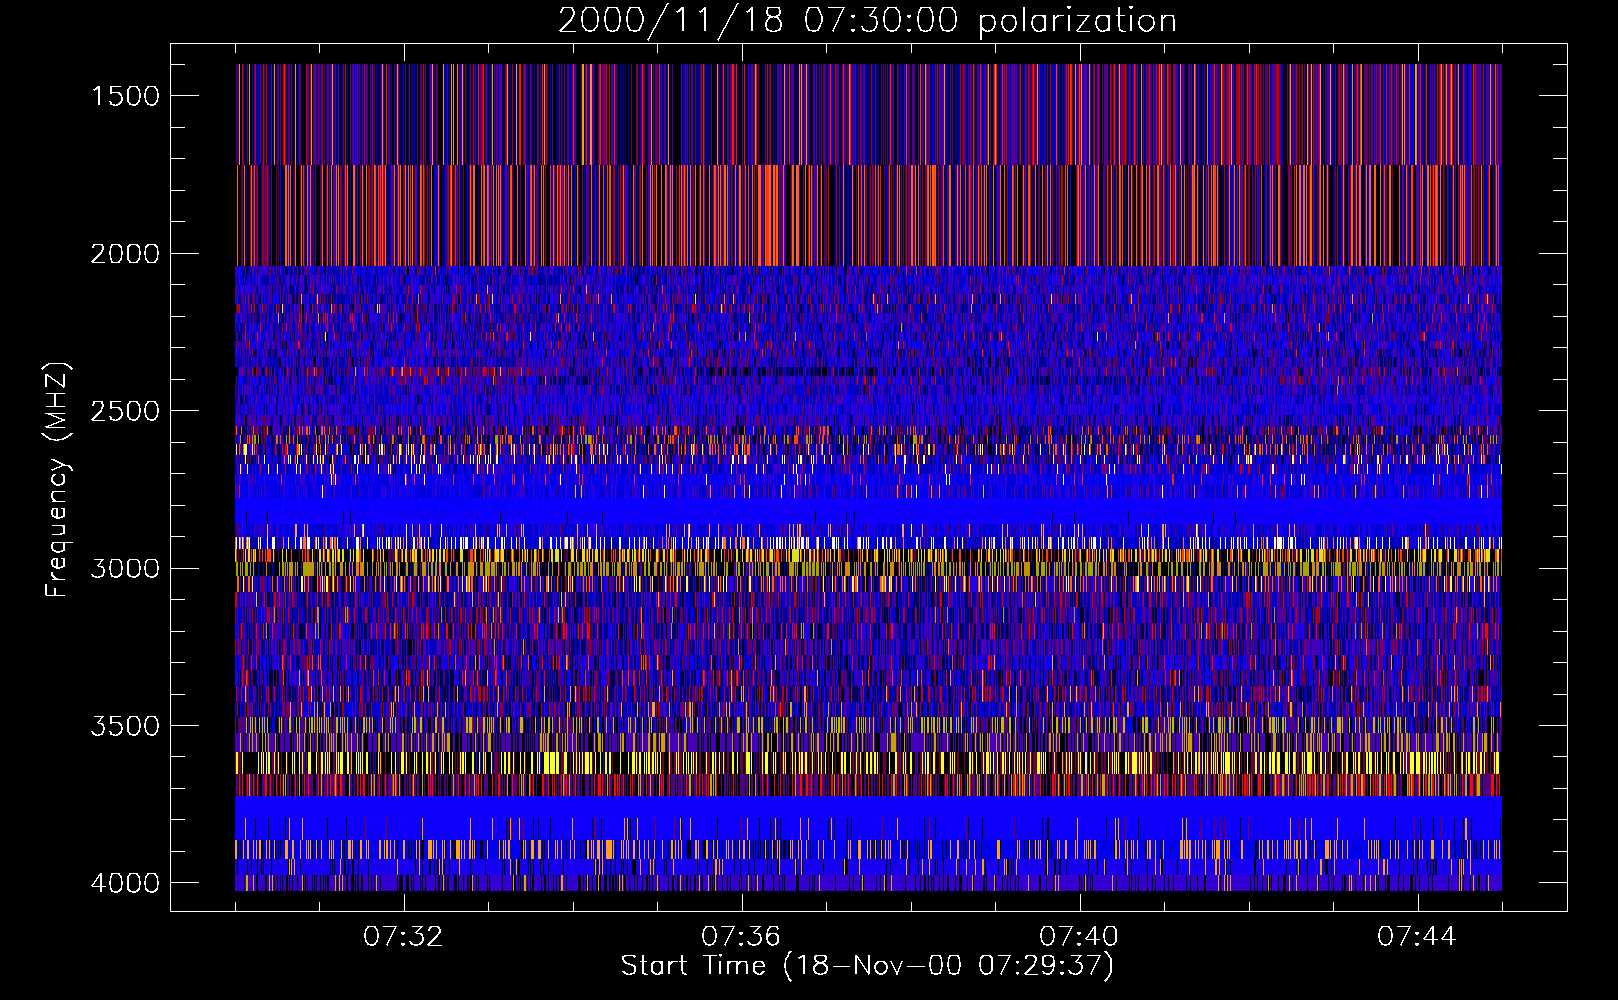Click the 4000 frequency tick label
The width and height of the screenshot is (1618, 1000).
coord(125,883)
